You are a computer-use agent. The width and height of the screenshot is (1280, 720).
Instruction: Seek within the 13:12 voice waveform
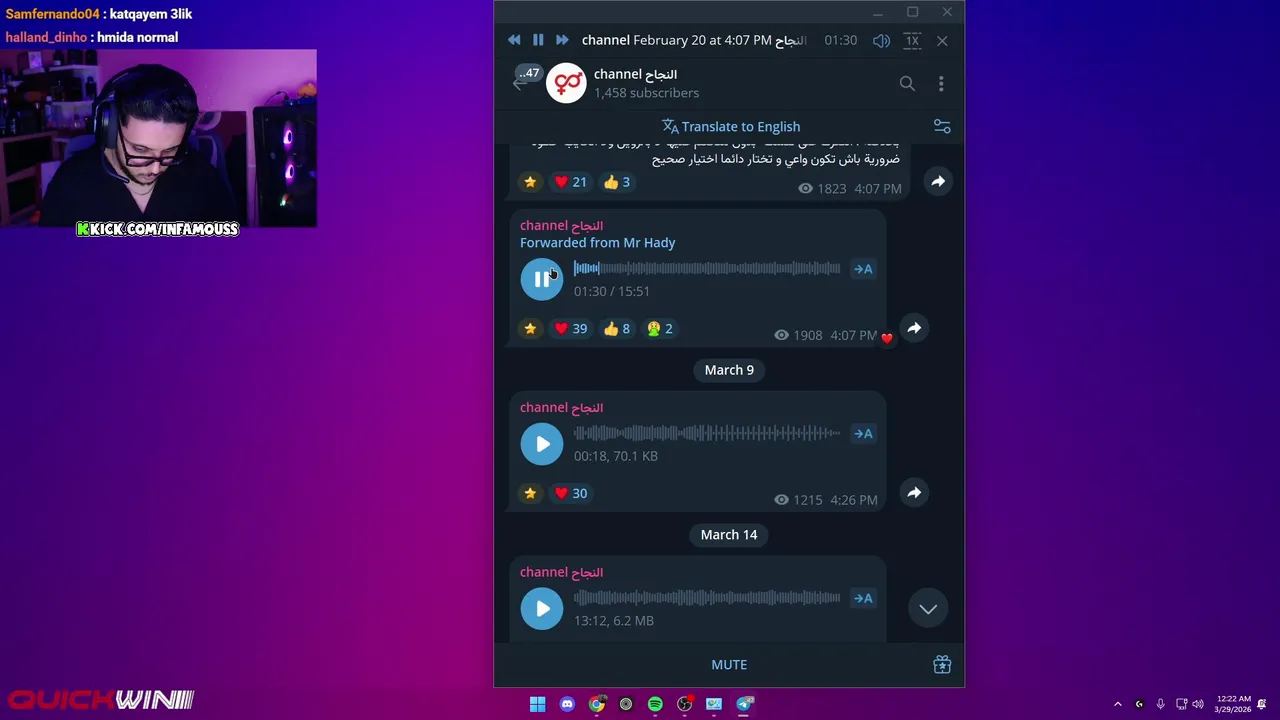tap(707, 598)
